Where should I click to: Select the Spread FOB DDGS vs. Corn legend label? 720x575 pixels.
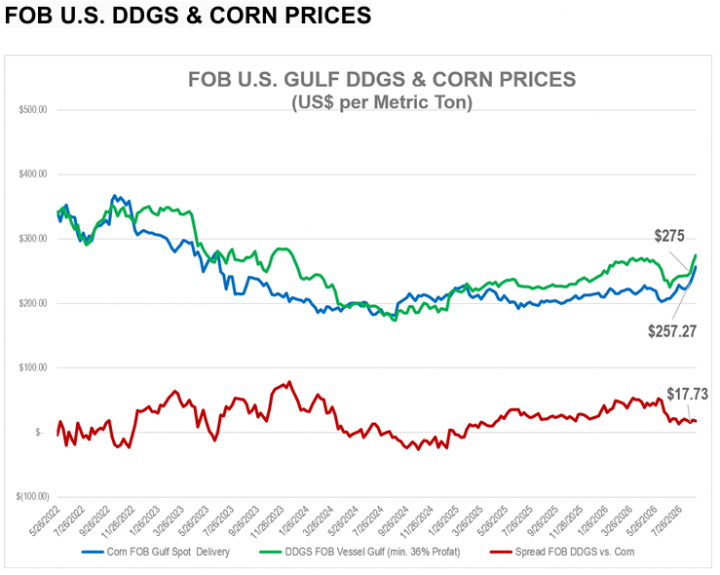[574, 552]
